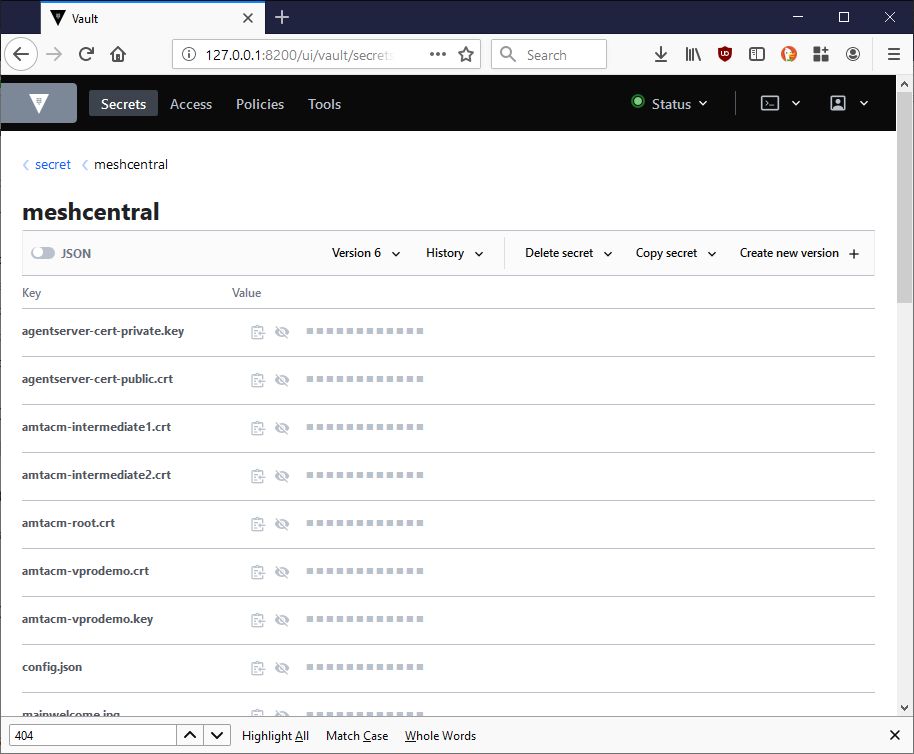The width and height of the screenshot is (914, 754).
Task: Show the amtacm-vprodemo.key hidden value
Action: pyautogui.click(x=282, y=620)
